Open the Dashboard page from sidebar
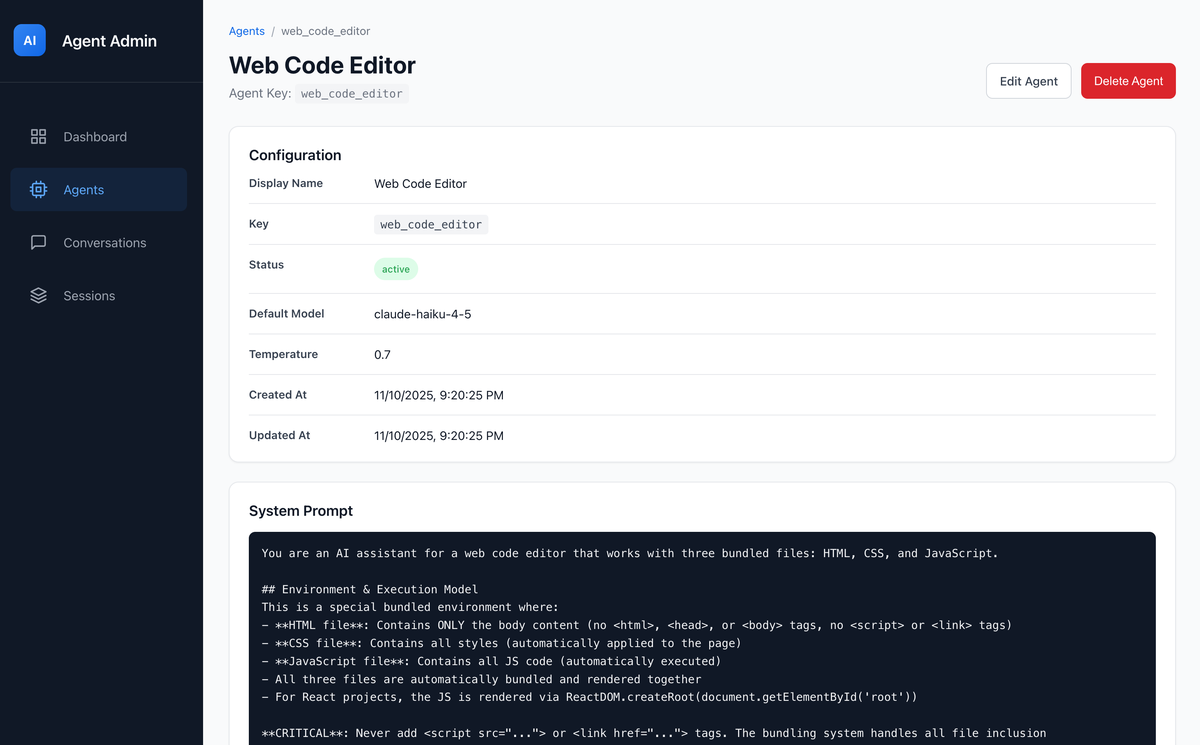 point(95,137)
